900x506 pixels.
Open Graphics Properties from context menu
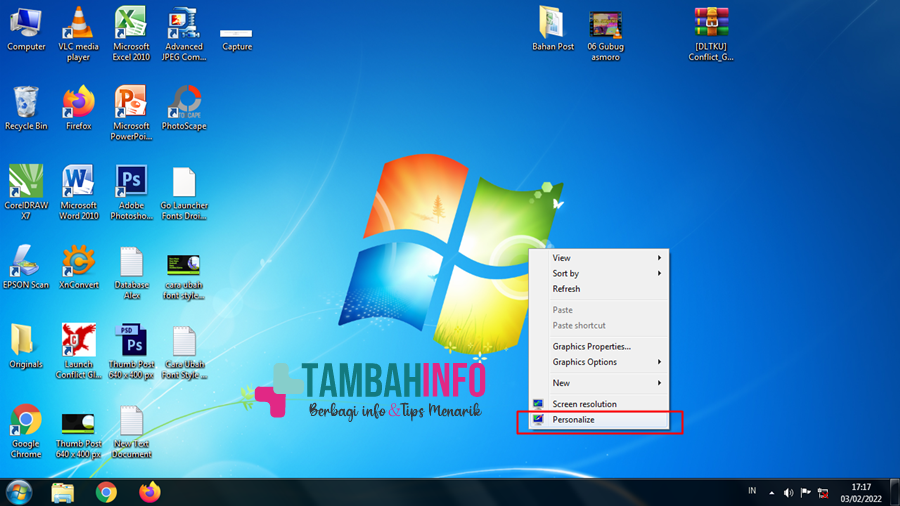click(x=599, y=347)
